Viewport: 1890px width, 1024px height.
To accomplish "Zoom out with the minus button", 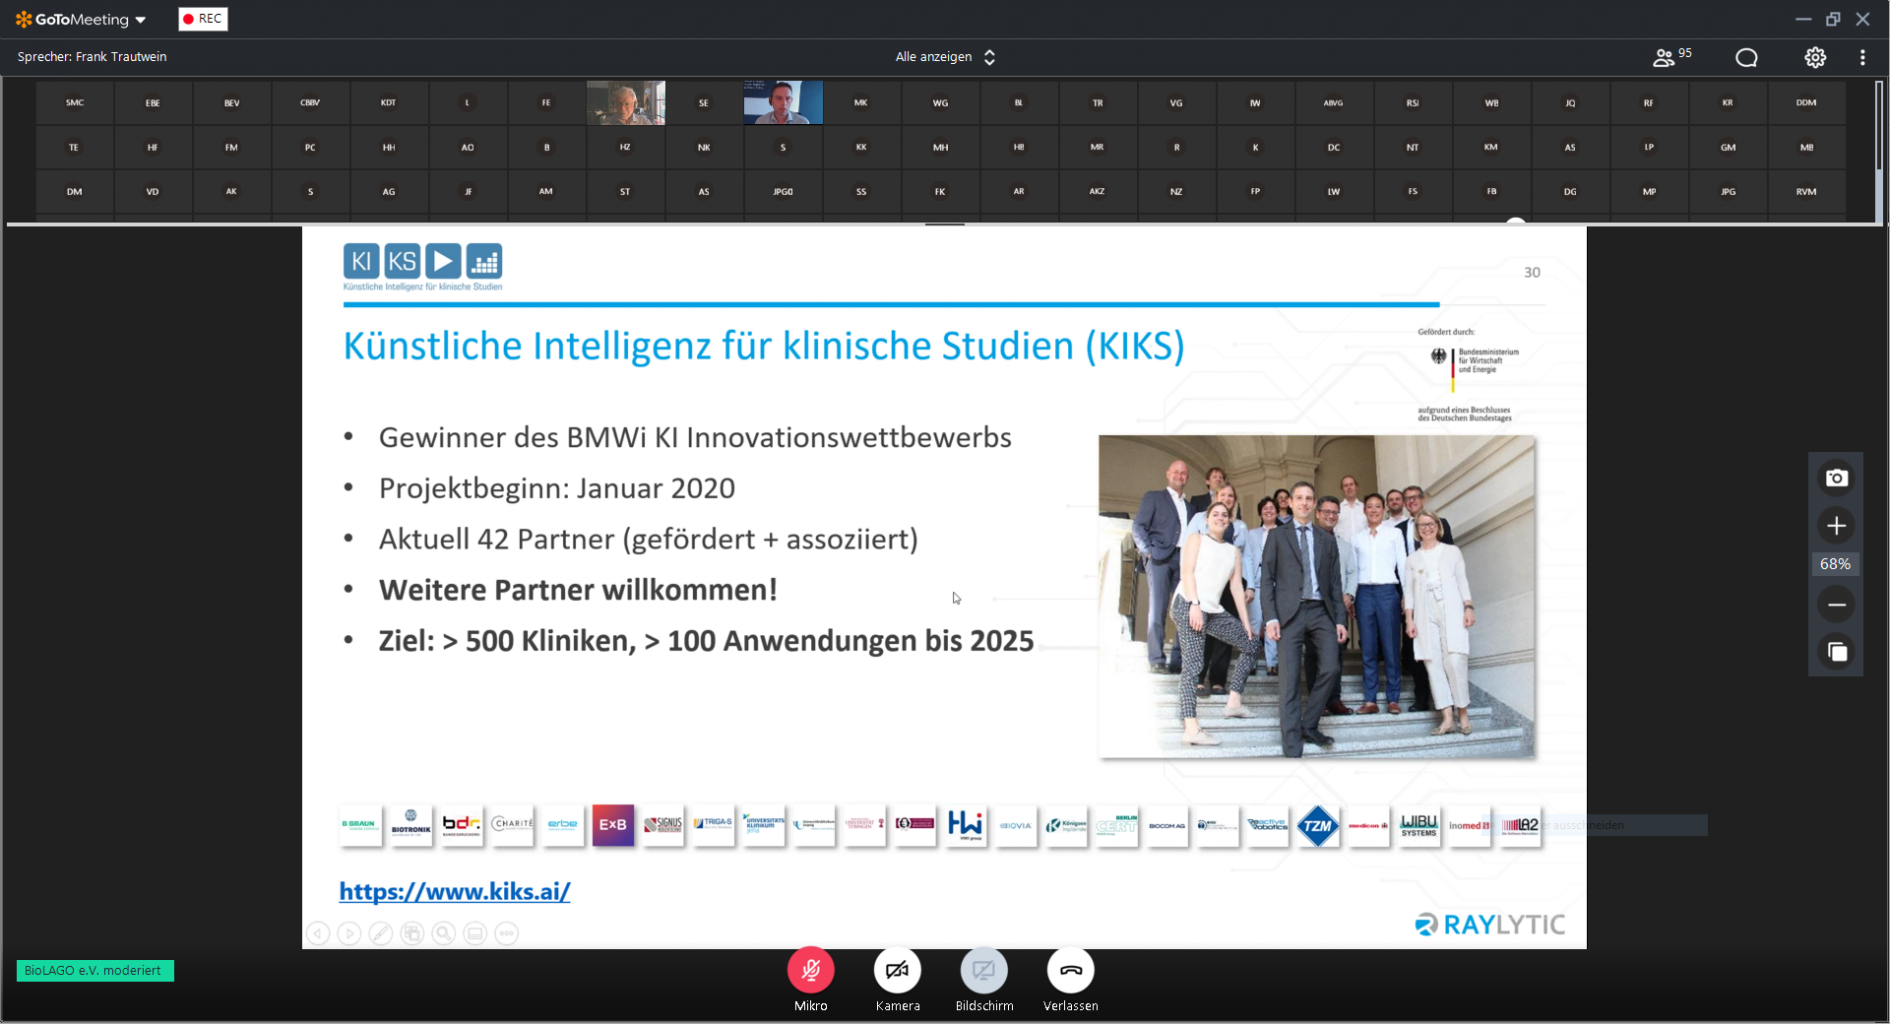I will [1836, 605].
